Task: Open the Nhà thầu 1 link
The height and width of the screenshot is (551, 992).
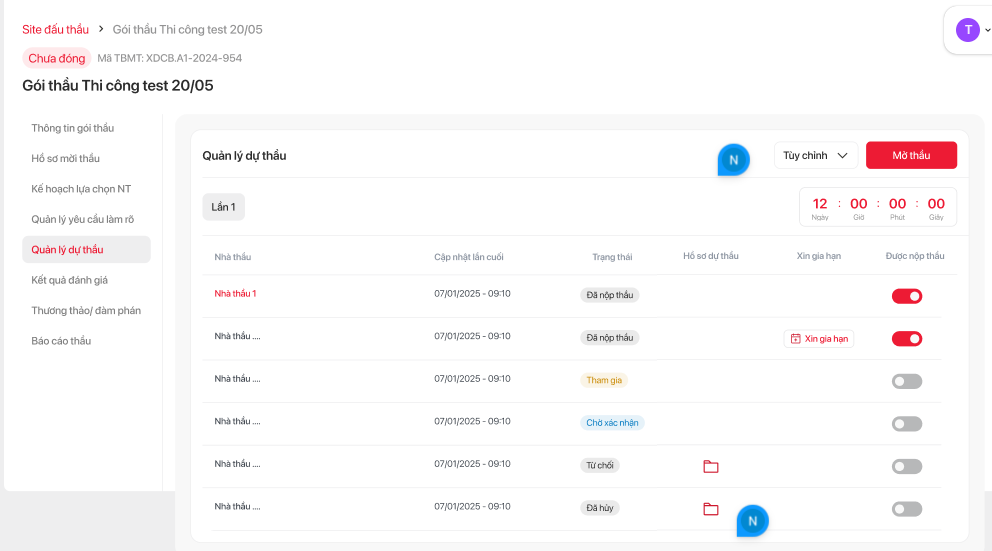Action: pyautogui.click(x=235, y=294)
